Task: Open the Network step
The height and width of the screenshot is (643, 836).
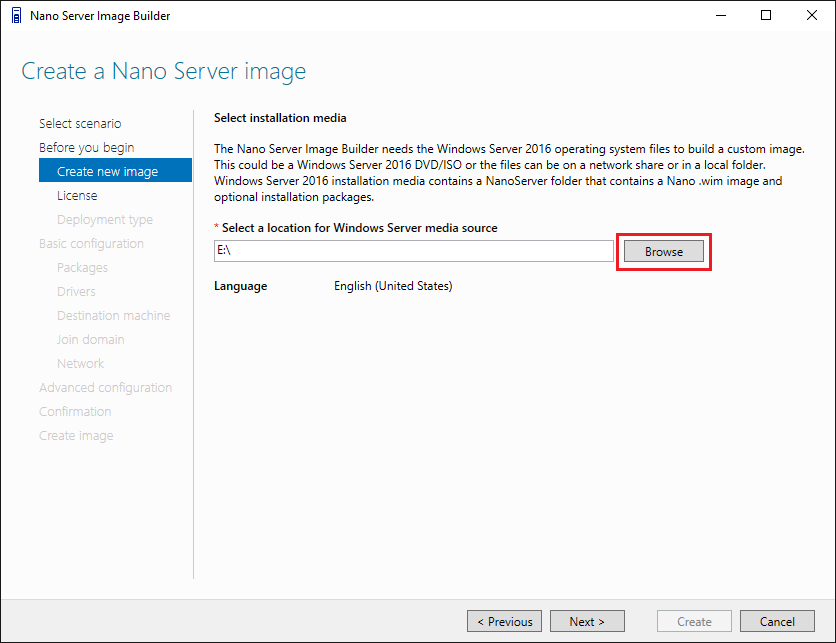Action: (x=80, y=364)
